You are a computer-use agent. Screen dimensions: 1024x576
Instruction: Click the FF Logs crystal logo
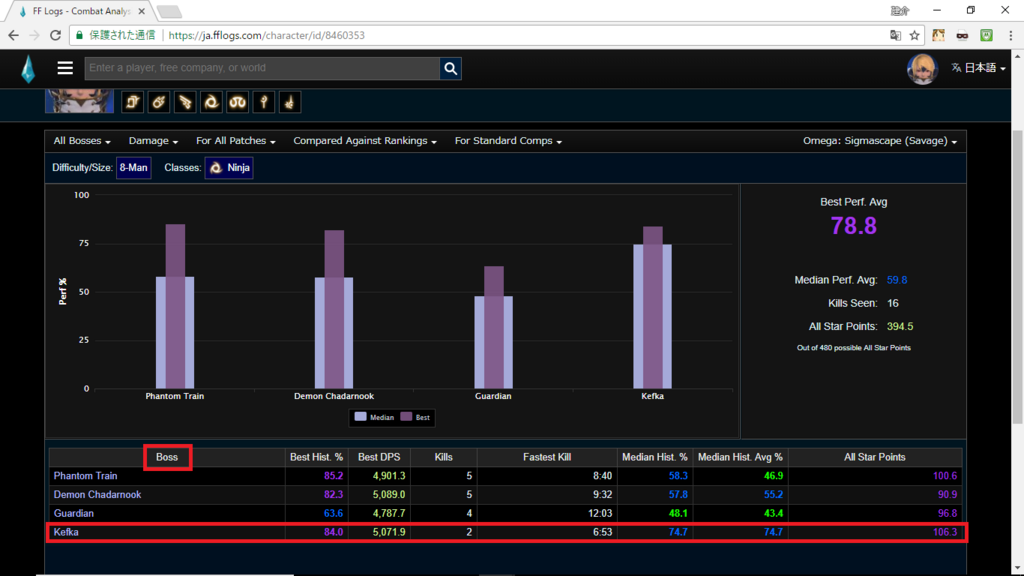point(28,69)
